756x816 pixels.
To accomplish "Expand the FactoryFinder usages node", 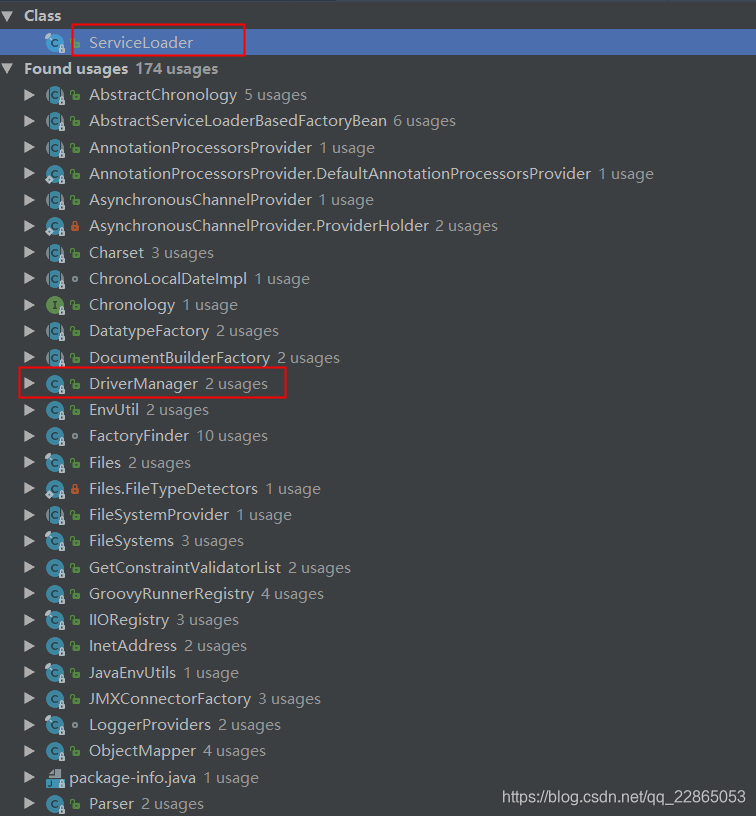I will tap(29, 436).
